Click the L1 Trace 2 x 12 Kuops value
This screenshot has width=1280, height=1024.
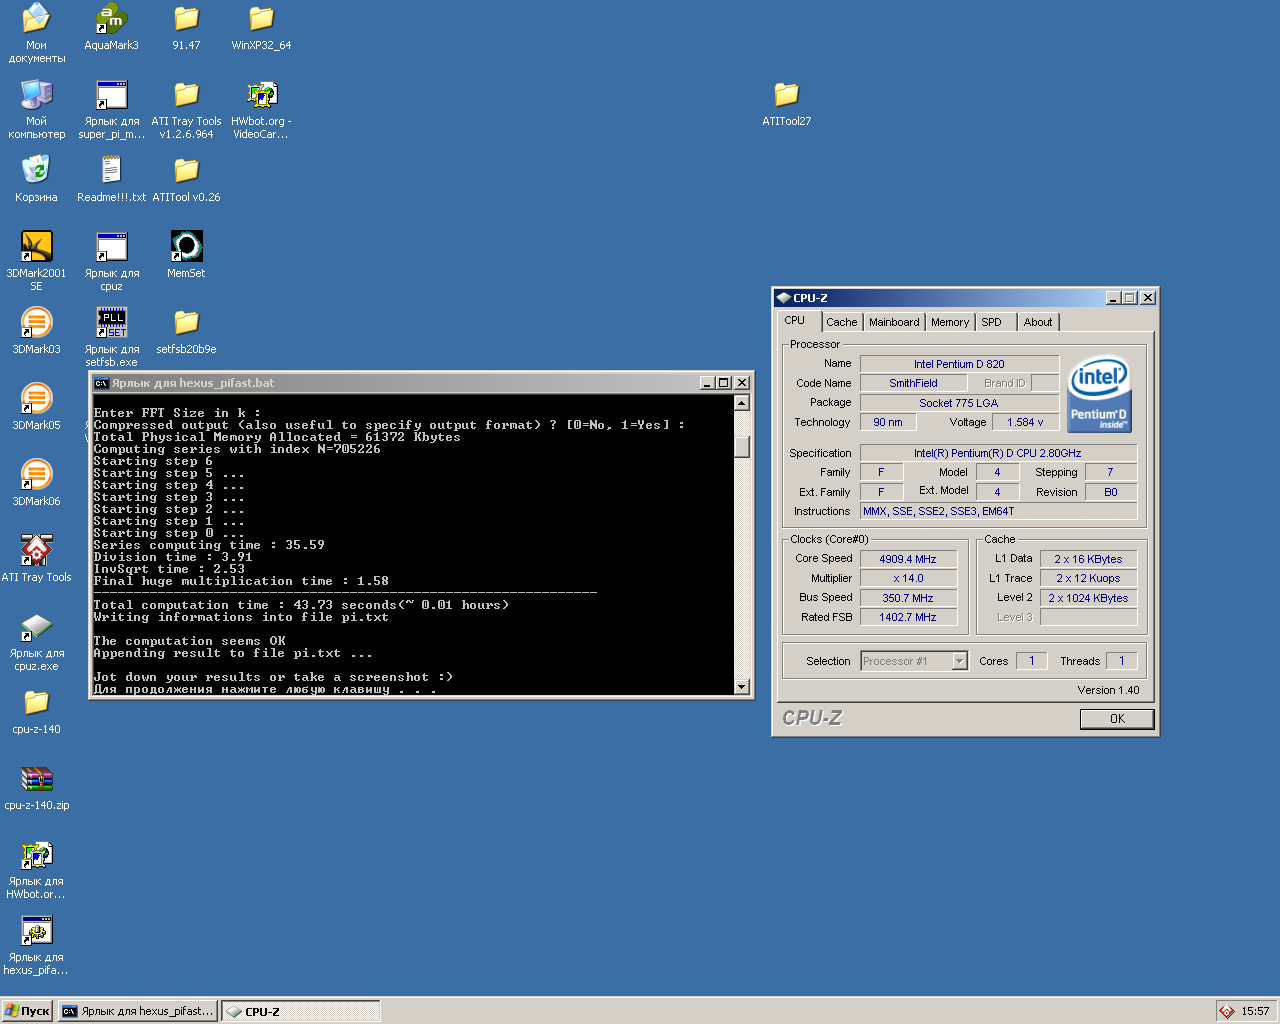(1088, 578)
